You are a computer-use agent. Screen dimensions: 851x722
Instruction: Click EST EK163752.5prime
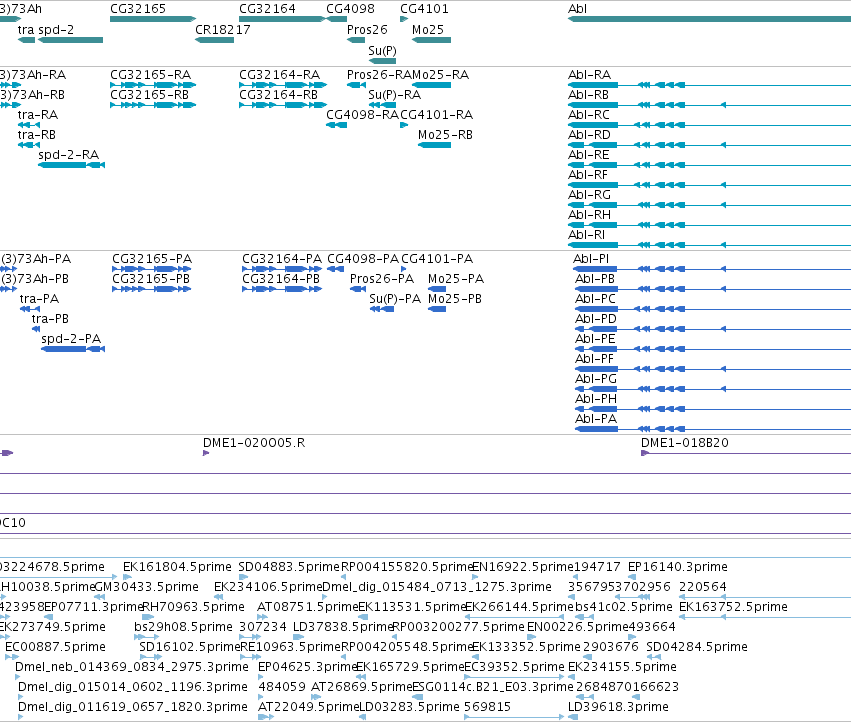[x=733, y=607]
